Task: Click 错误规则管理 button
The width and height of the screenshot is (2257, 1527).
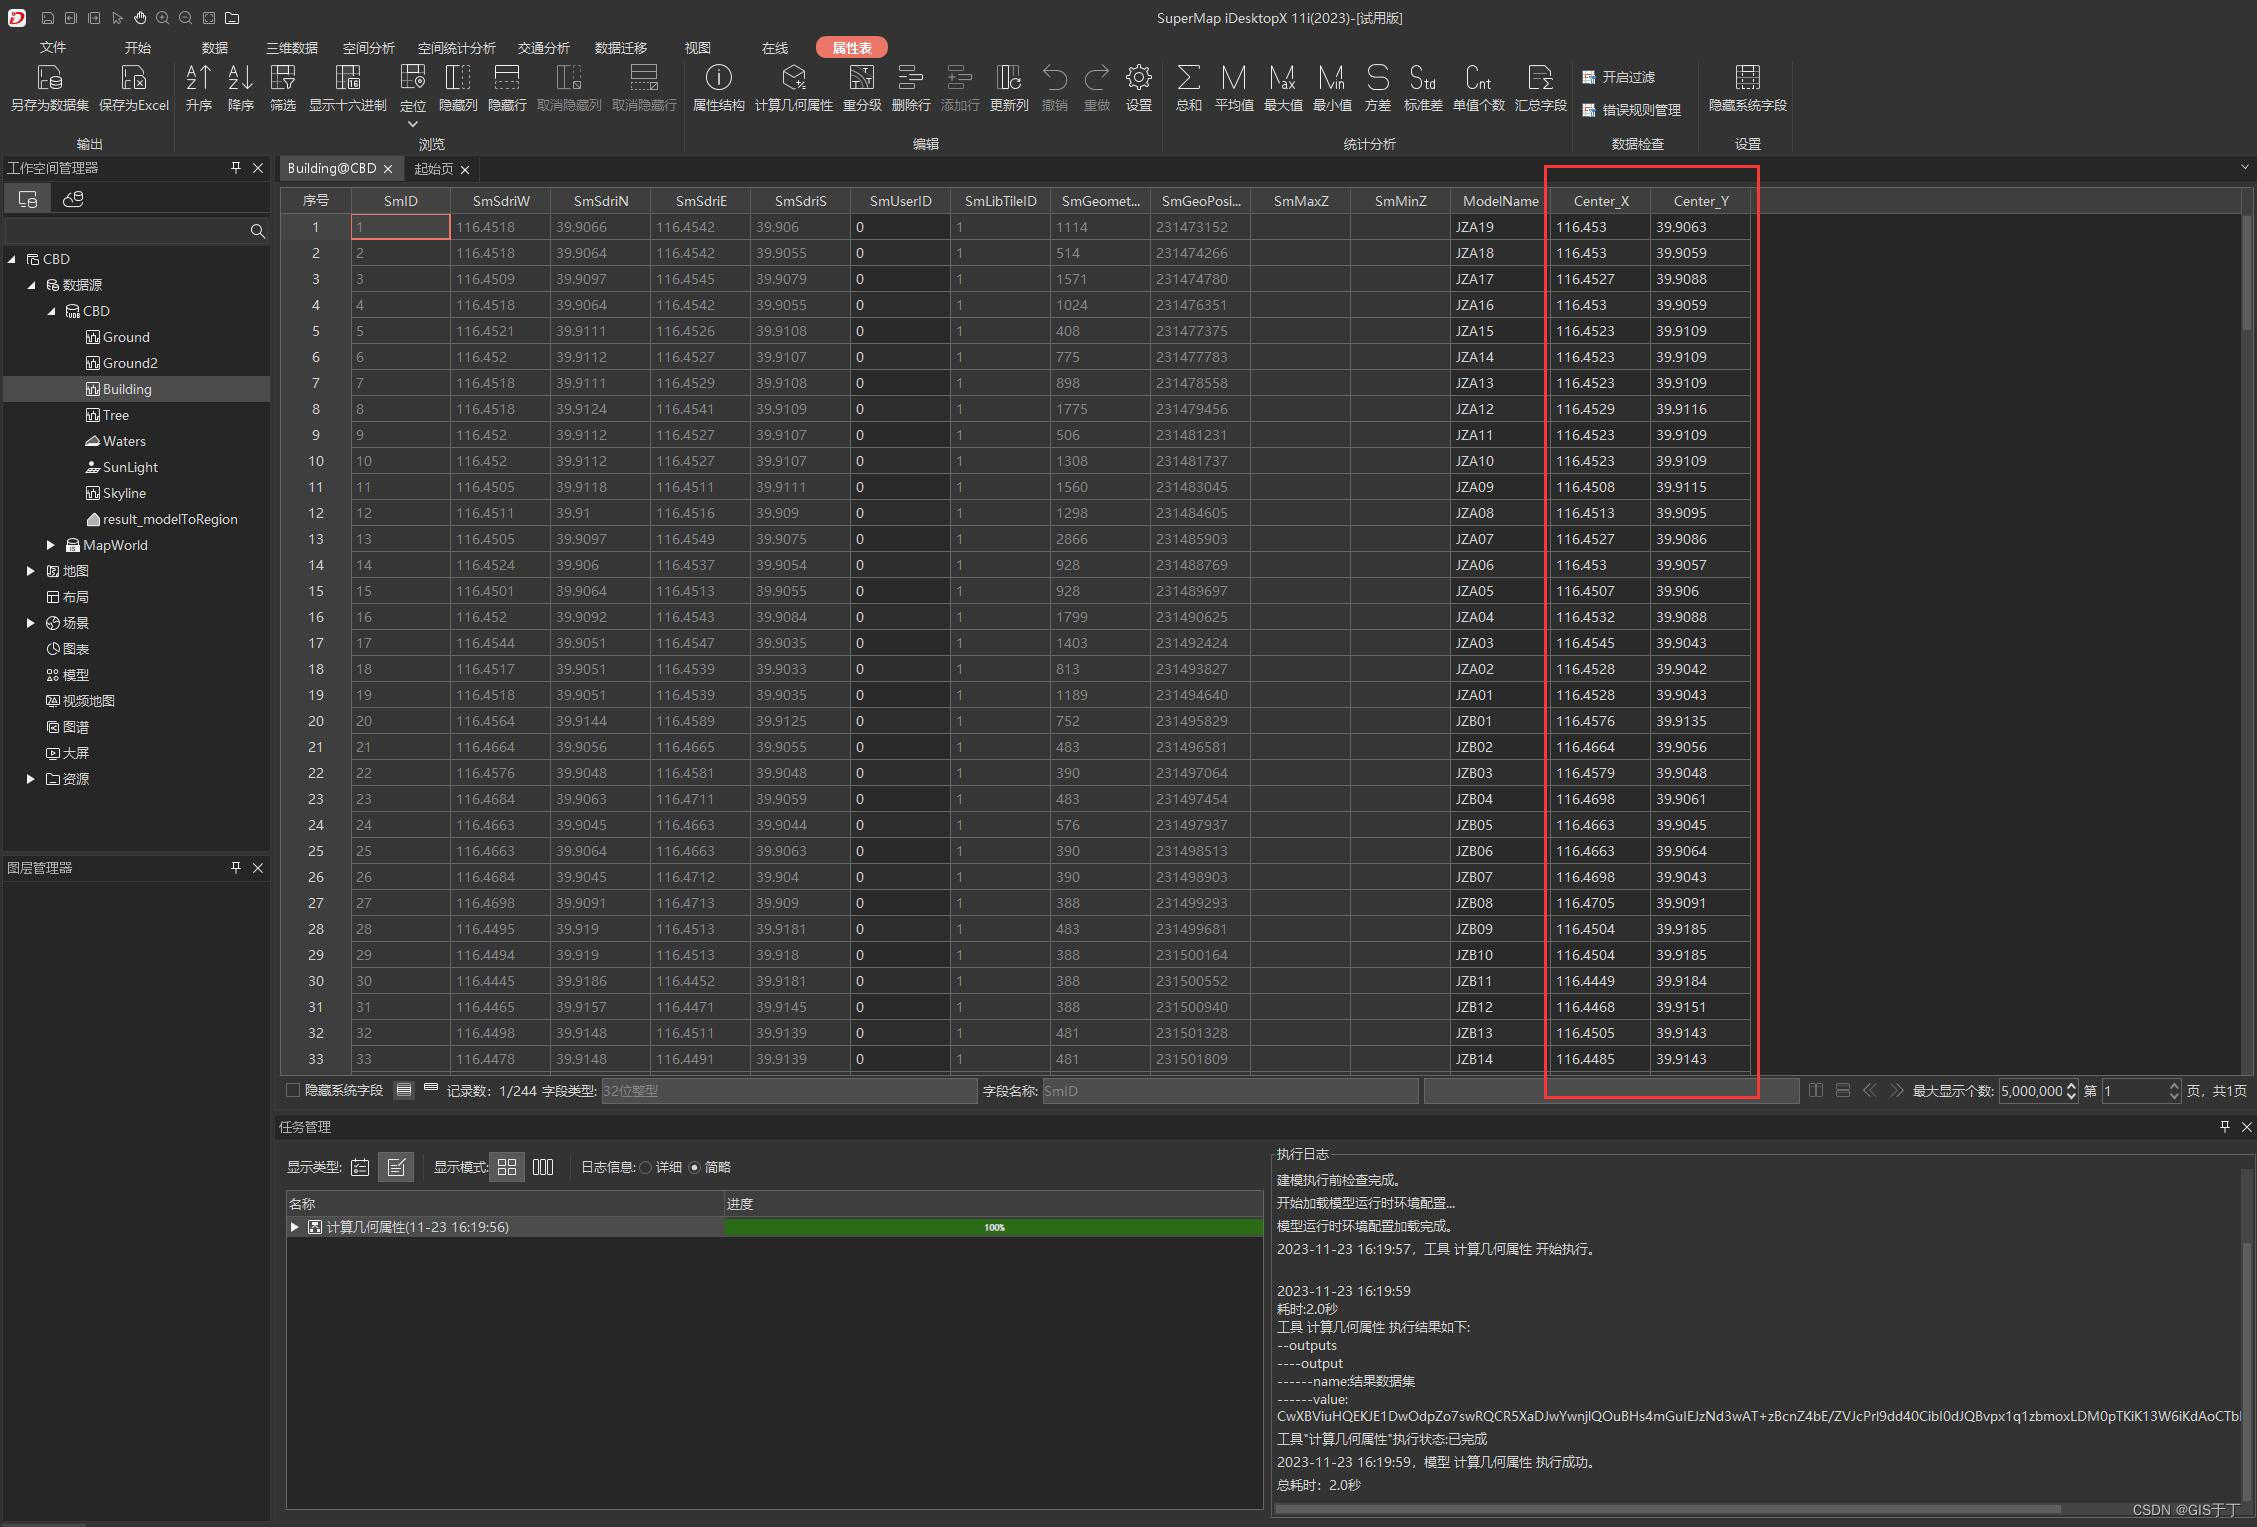Action: 1631,110
